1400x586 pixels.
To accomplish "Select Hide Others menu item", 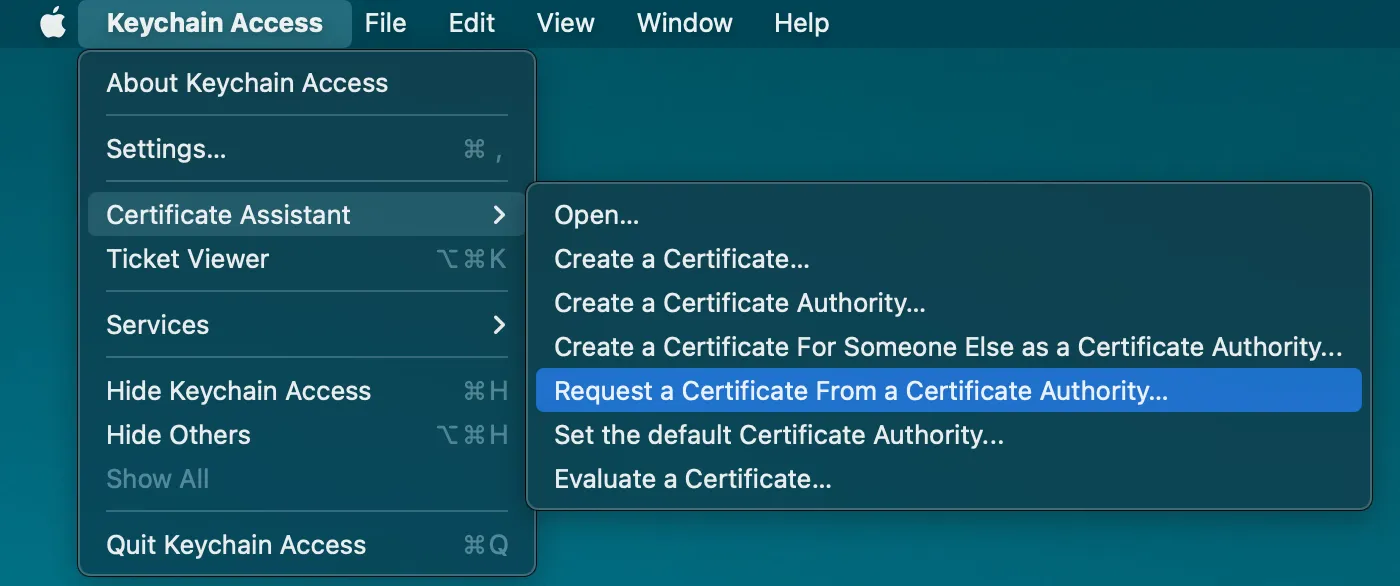I will (307, 435).
